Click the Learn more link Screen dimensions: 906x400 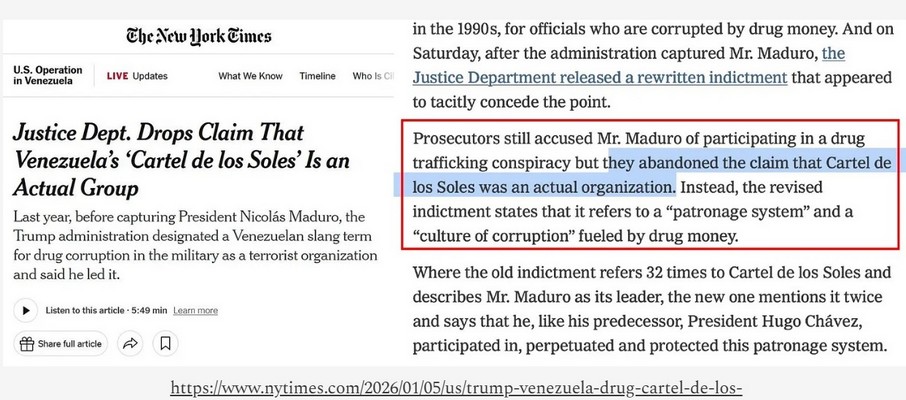point(195,311)
